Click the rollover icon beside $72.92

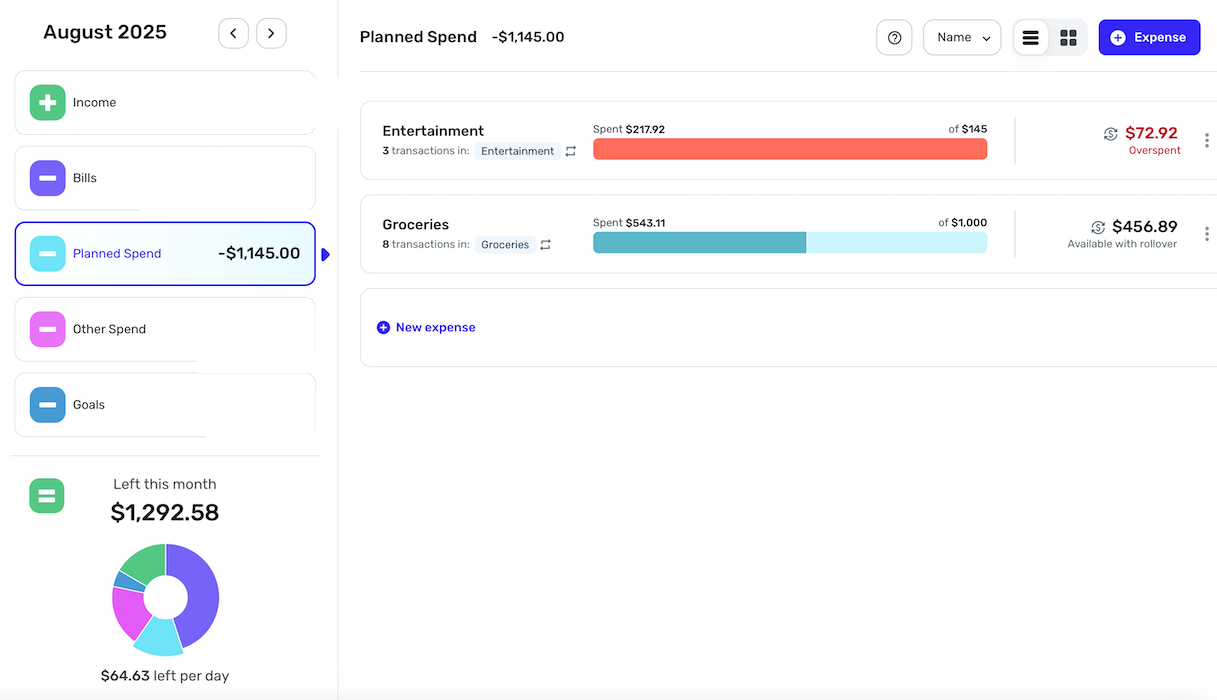tap(1110, 134)
